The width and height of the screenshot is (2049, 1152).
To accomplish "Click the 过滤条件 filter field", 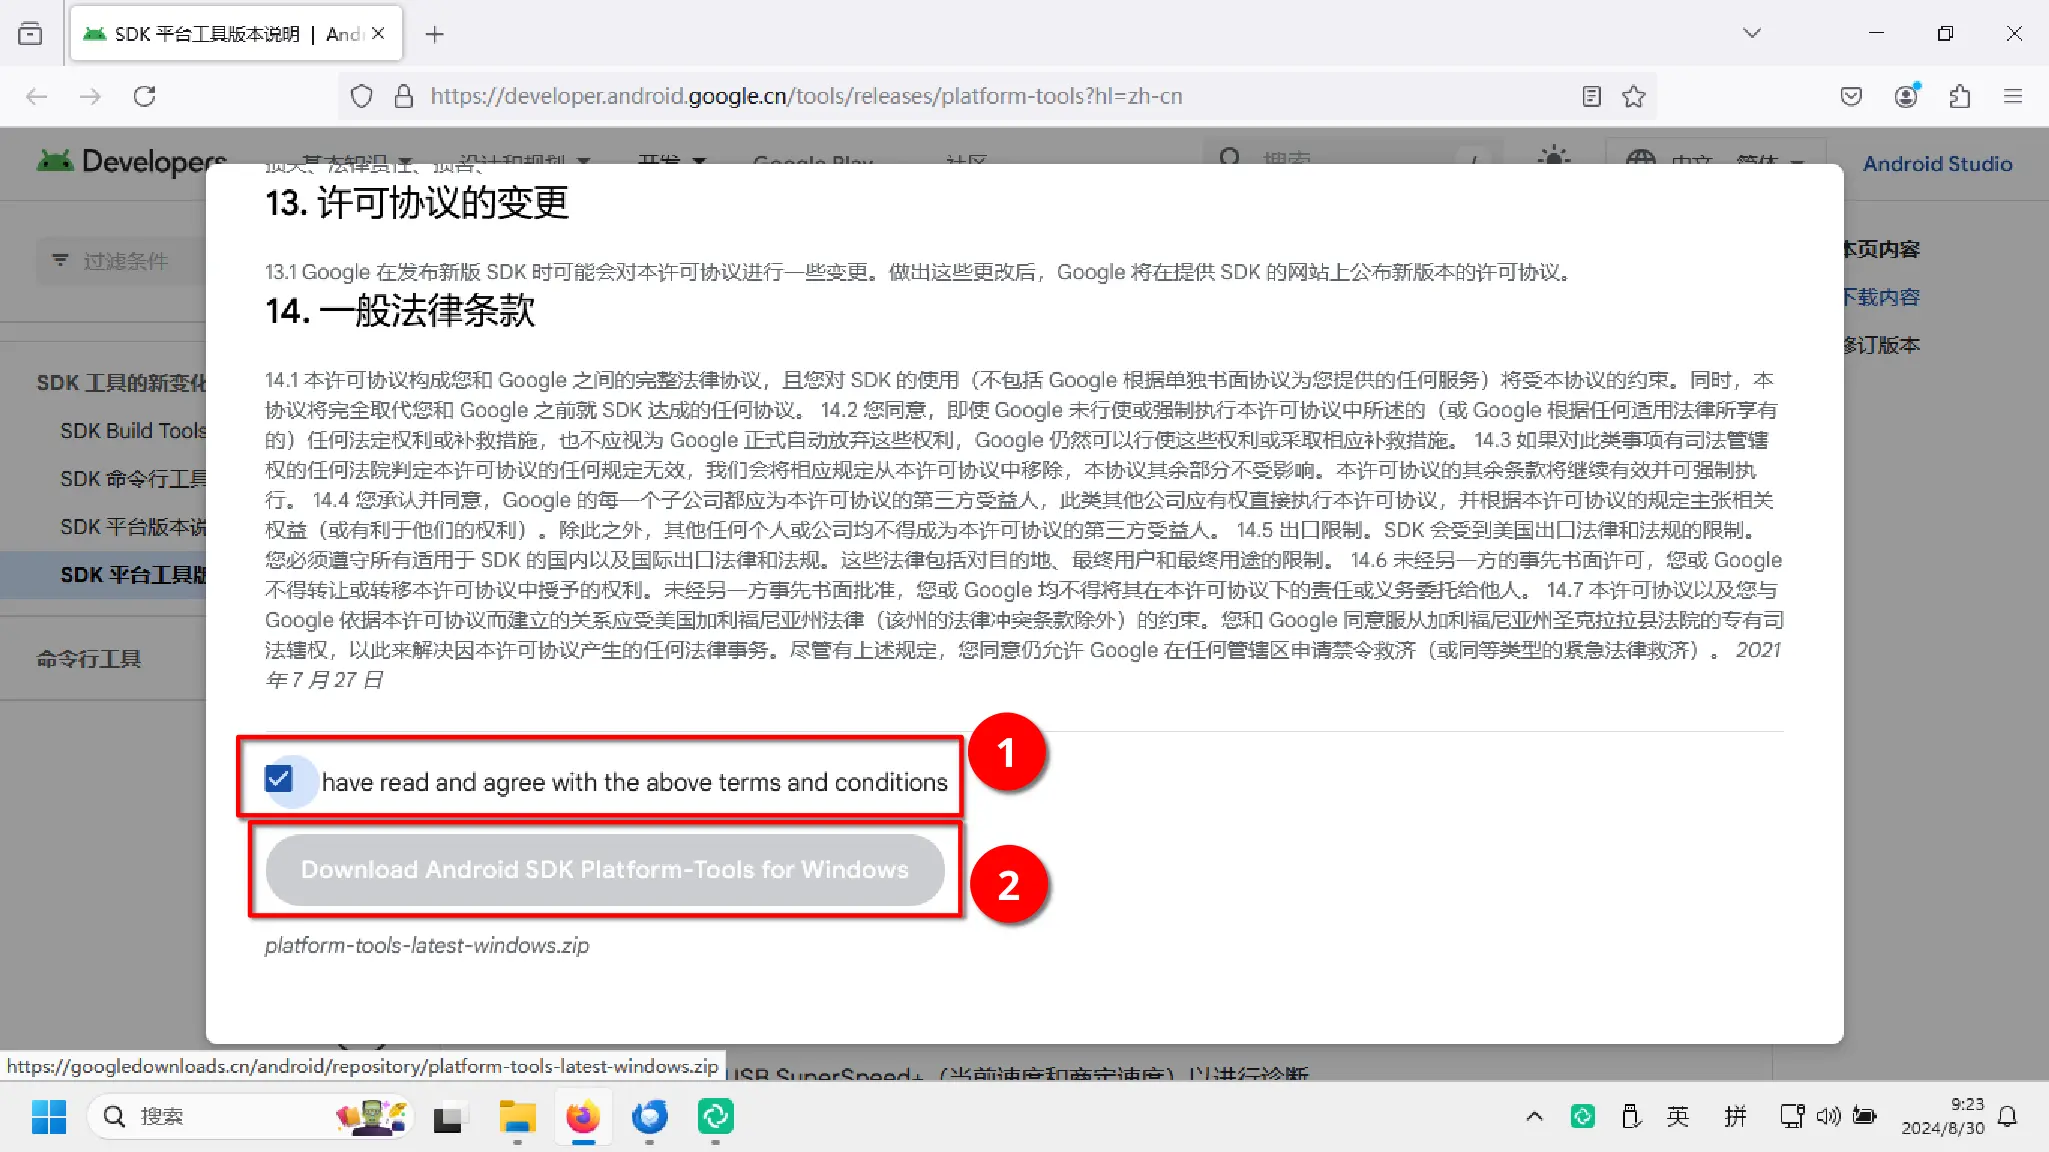I will (x=122, y=261).
